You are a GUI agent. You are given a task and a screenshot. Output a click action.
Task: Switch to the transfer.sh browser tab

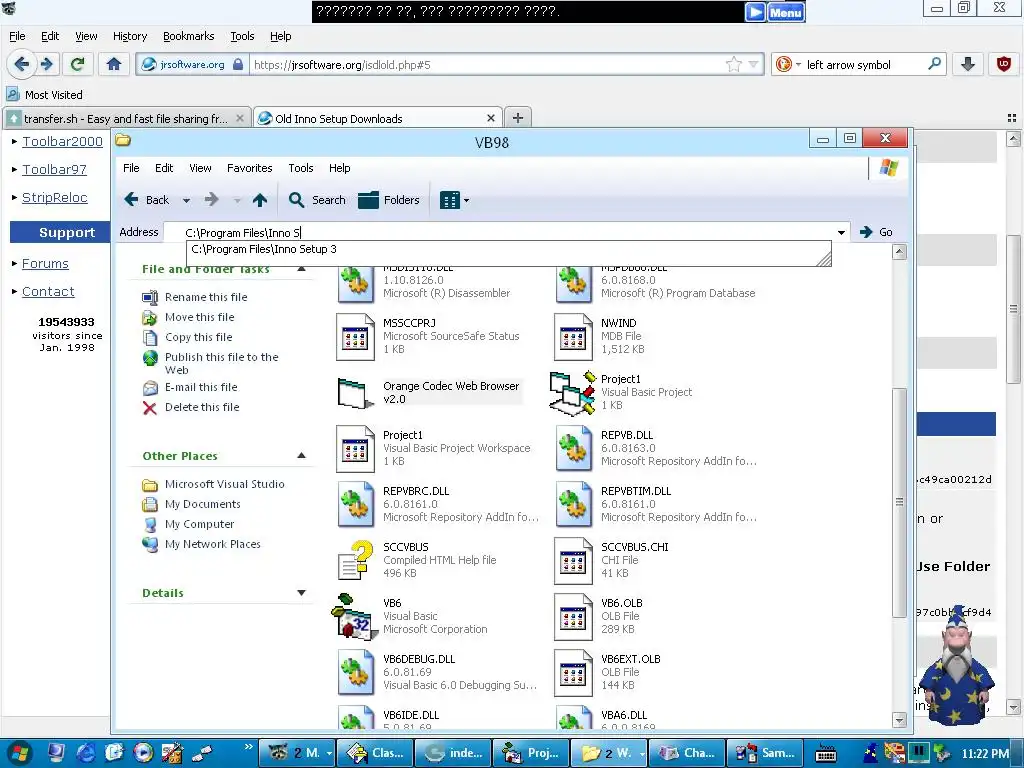pyautogui.click(x=126, y=118)
